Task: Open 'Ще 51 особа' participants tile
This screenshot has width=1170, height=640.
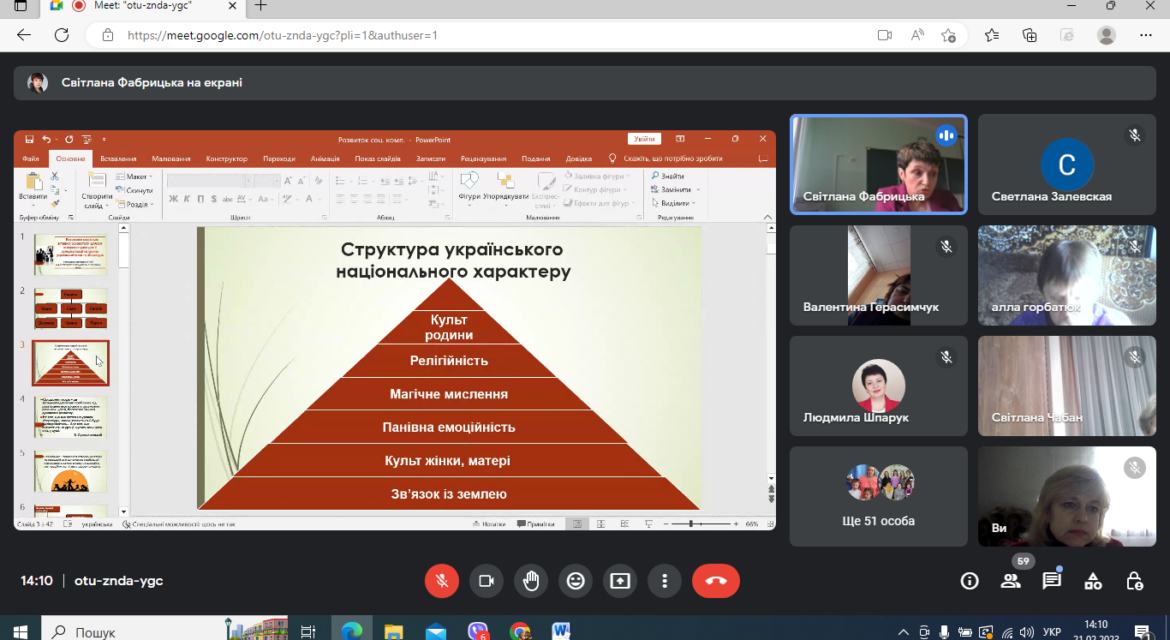Action: [x=878, y=496]
